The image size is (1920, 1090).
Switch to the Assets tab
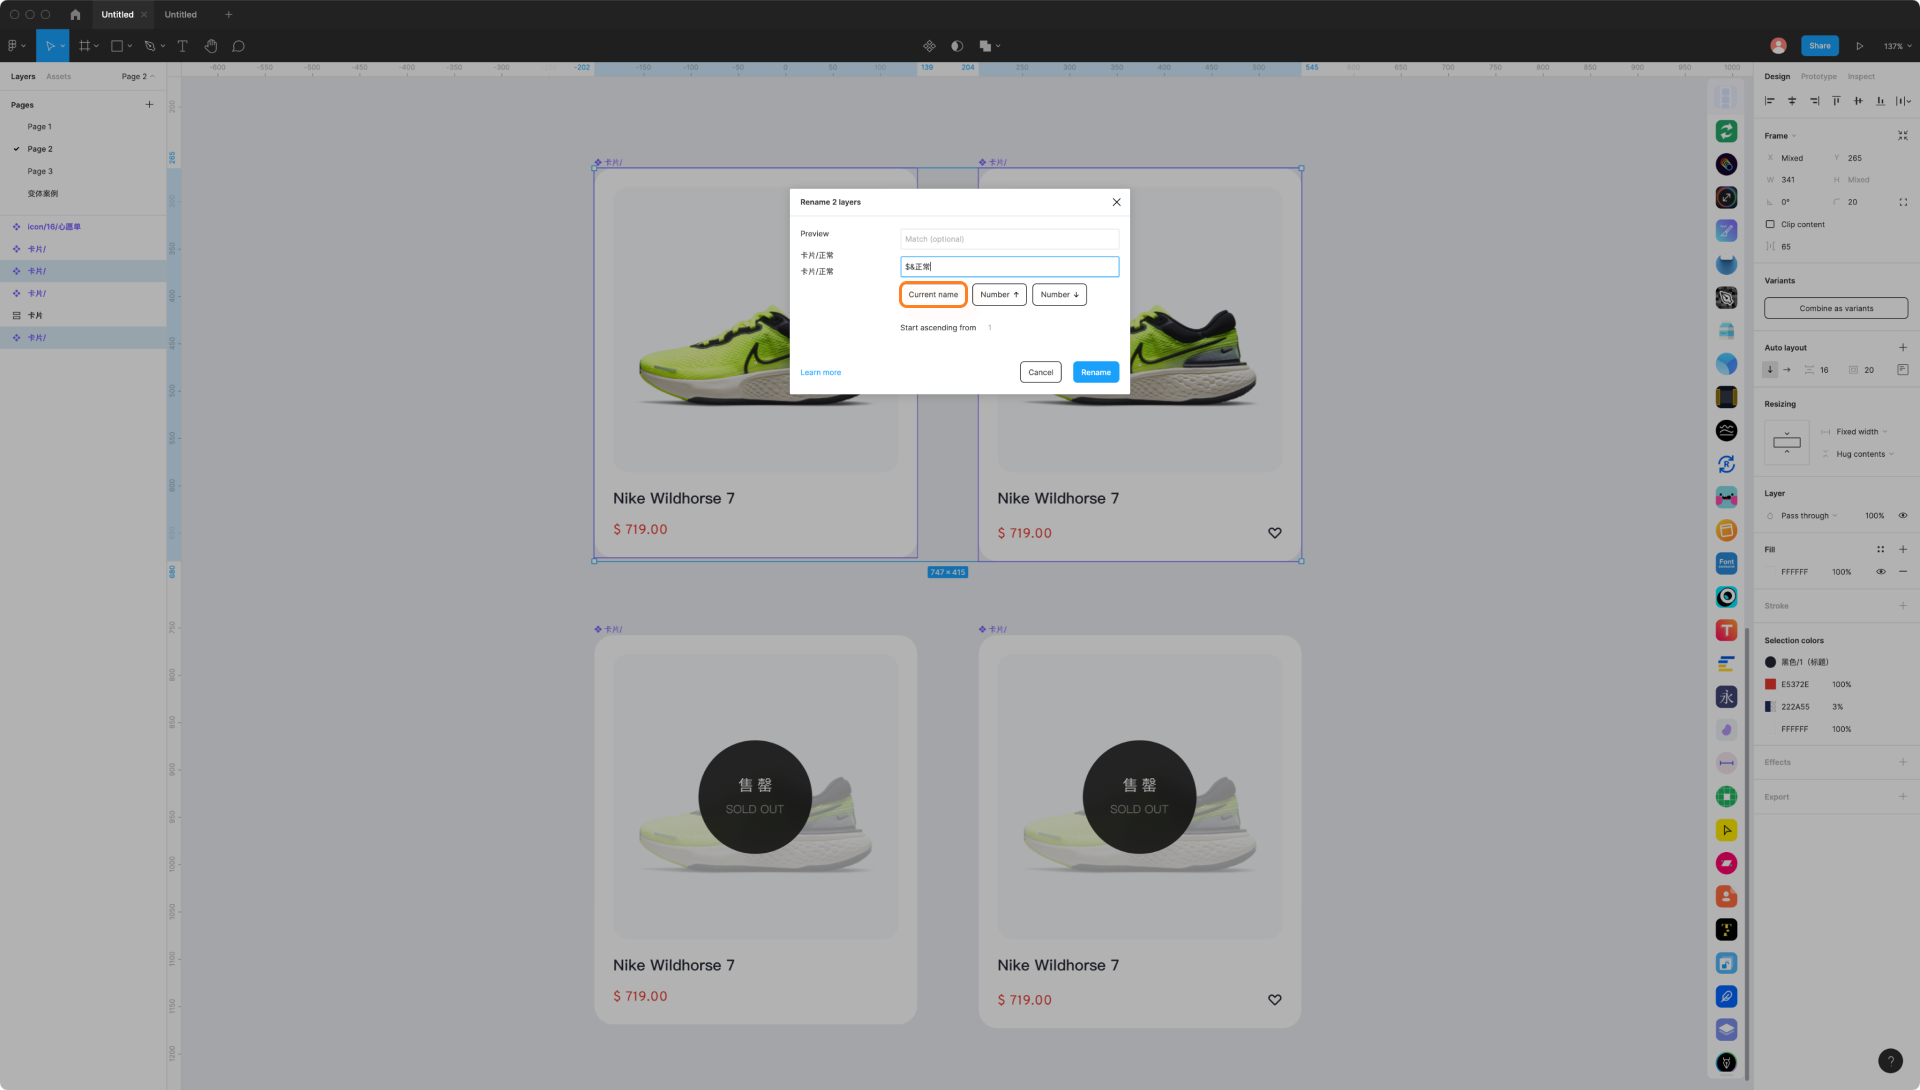coord(58,76)
